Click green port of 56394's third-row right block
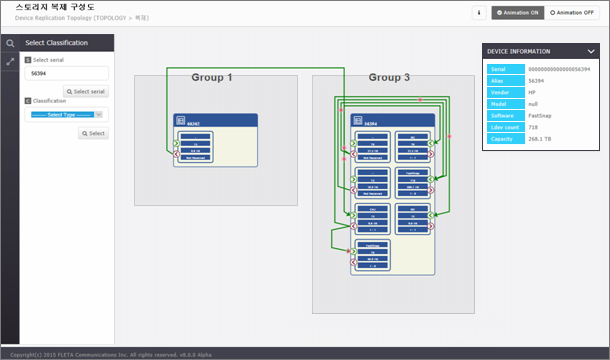The width and height of the screenshot is (610, 360). (x=431, y=216)
